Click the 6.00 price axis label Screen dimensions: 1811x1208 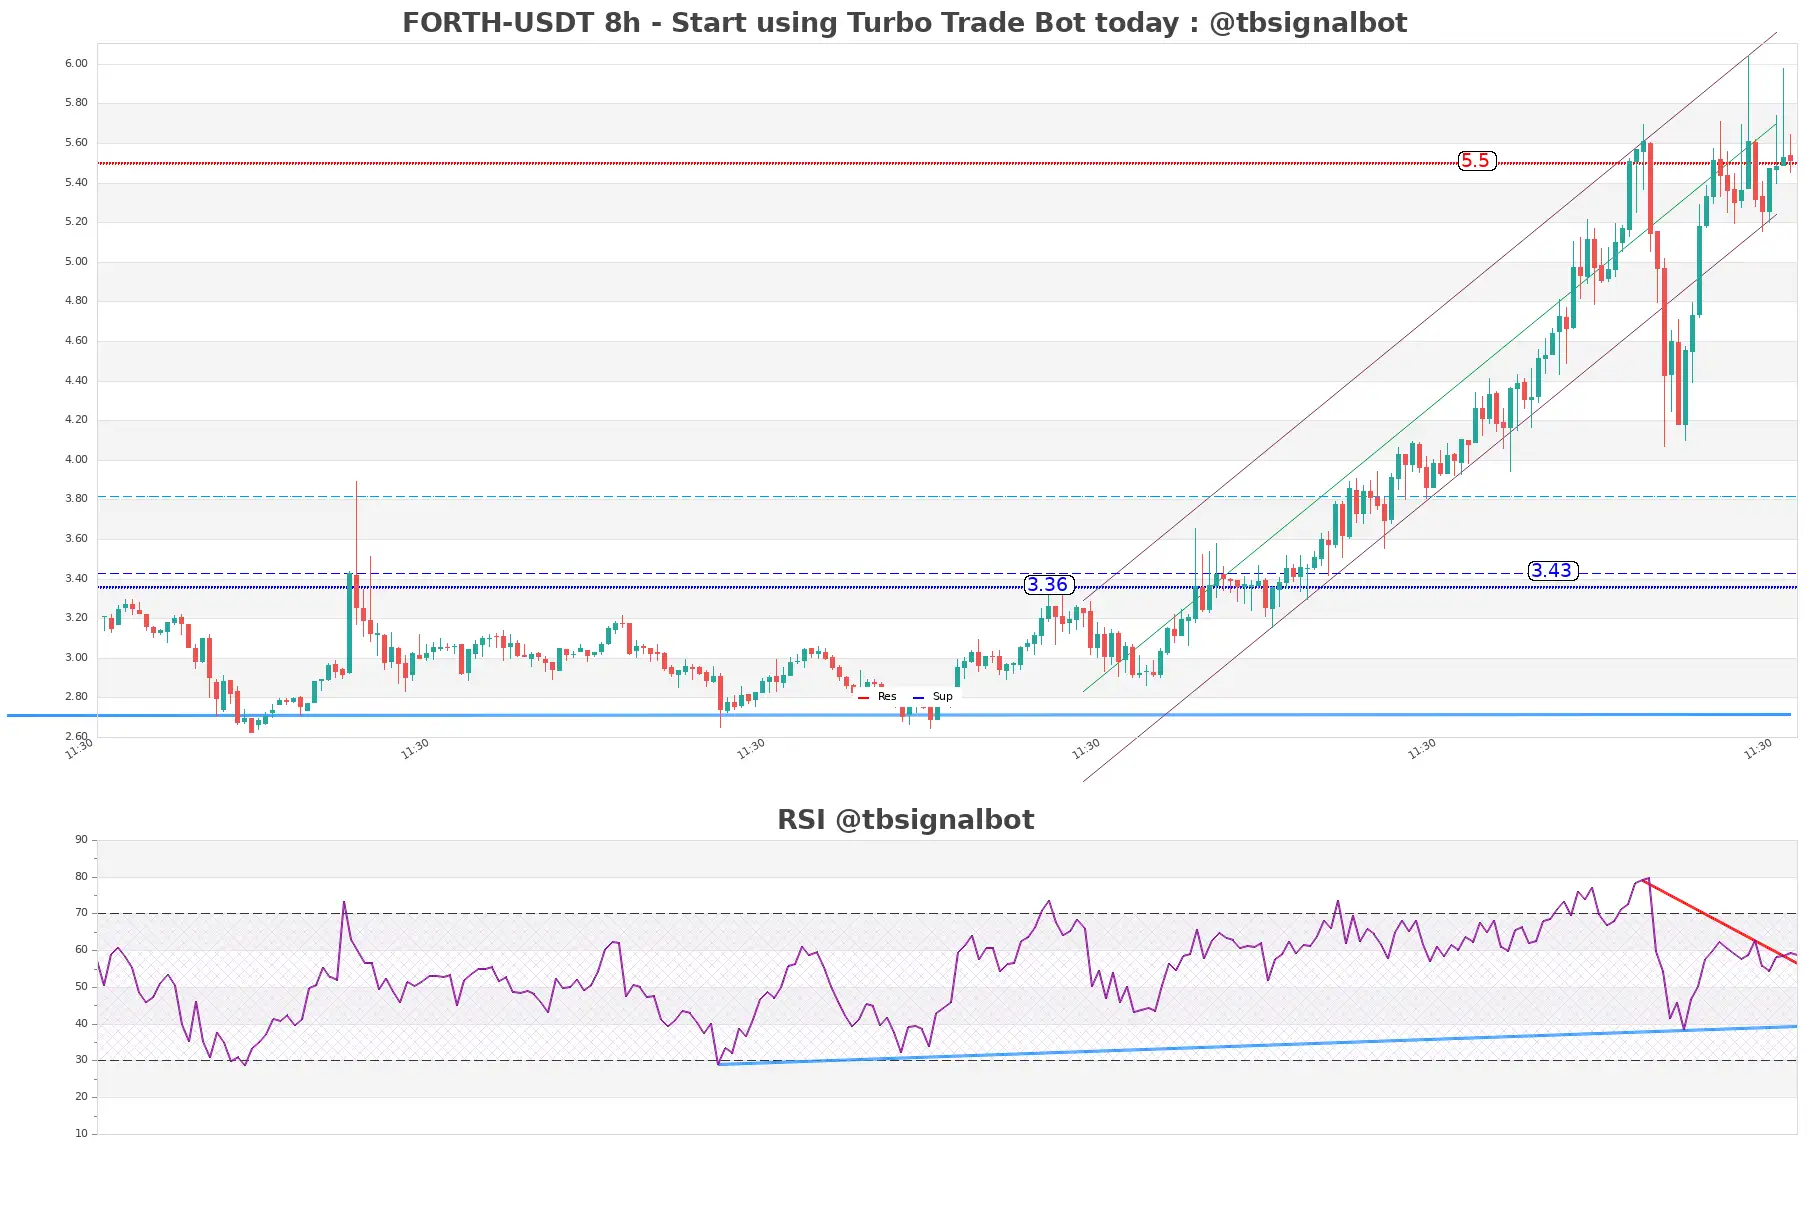76,63
